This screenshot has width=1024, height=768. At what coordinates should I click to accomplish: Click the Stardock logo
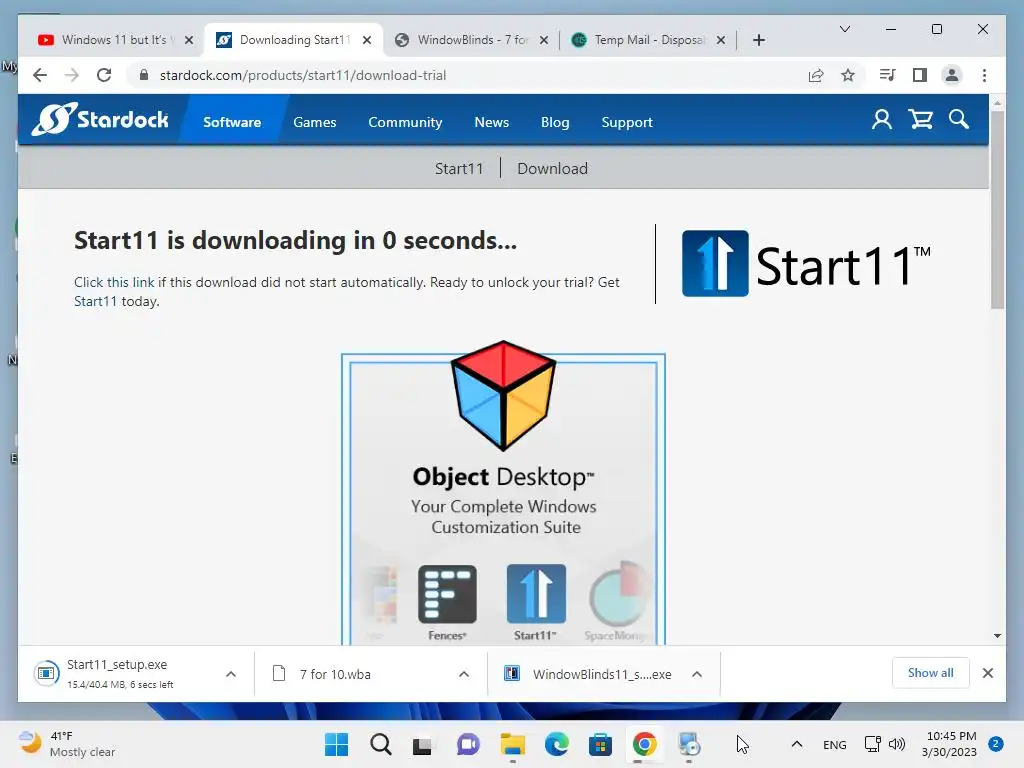pyautogui.click(x=100, y=120)
